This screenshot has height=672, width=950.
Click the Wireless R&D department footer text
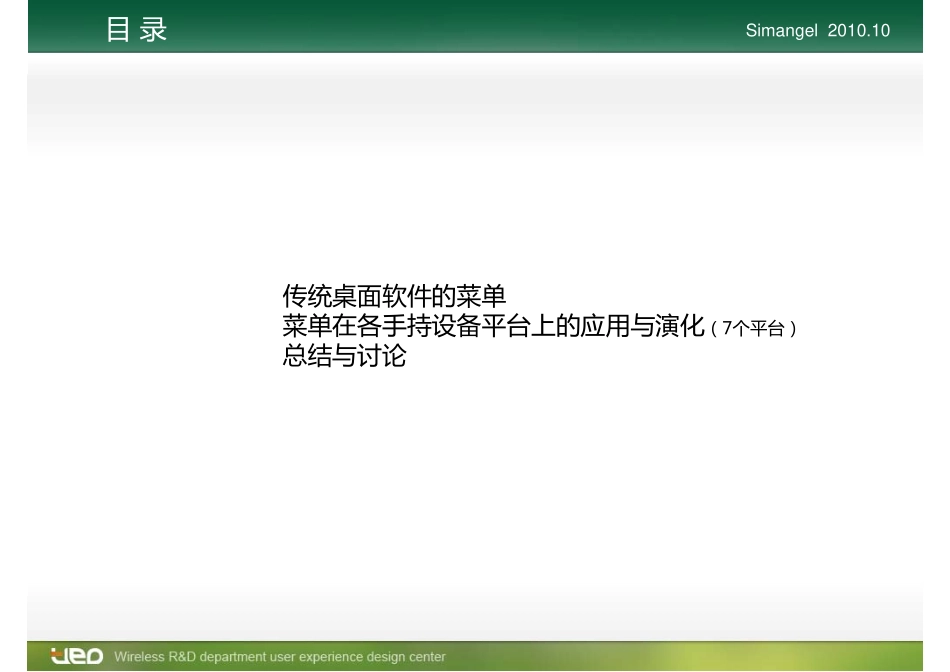click(280, 656)
